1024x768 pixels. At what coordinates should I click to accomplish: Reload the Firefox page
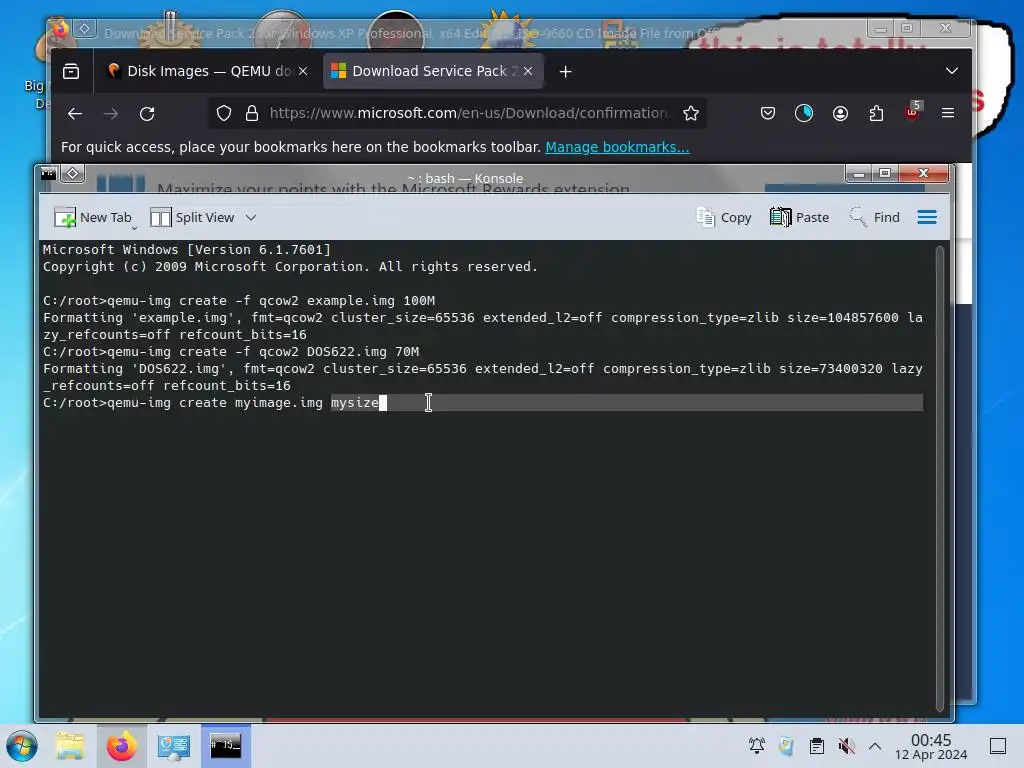click(147, 114)
